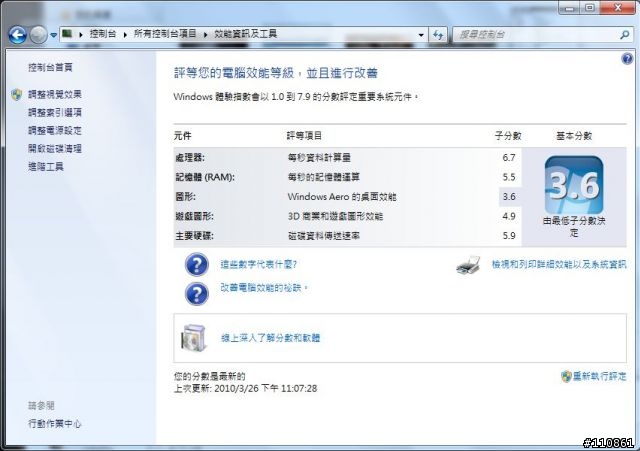Open 這些數字代表什麼? link

click(259, 264)
